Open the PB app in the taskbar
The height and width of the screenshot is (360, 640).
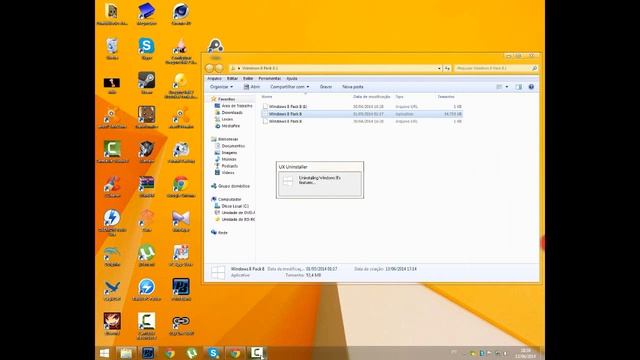[148, 353]
